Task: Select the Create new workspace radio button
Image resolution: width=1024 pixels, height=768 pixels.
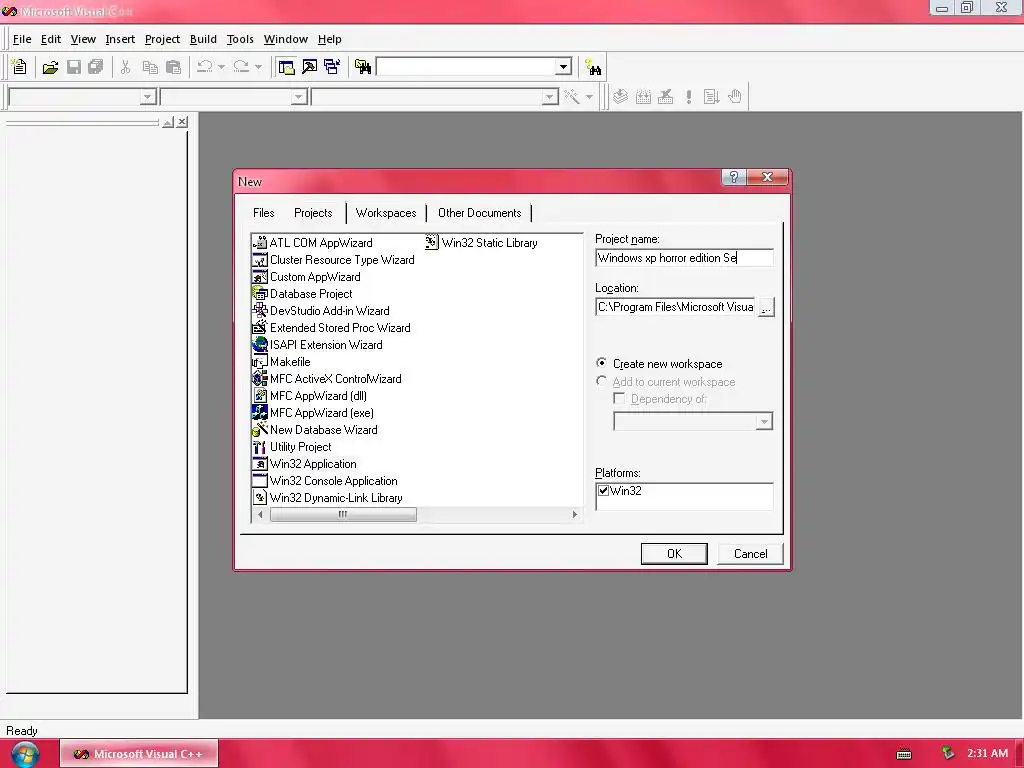Action: pyautogui.click(x=601, y=363)
